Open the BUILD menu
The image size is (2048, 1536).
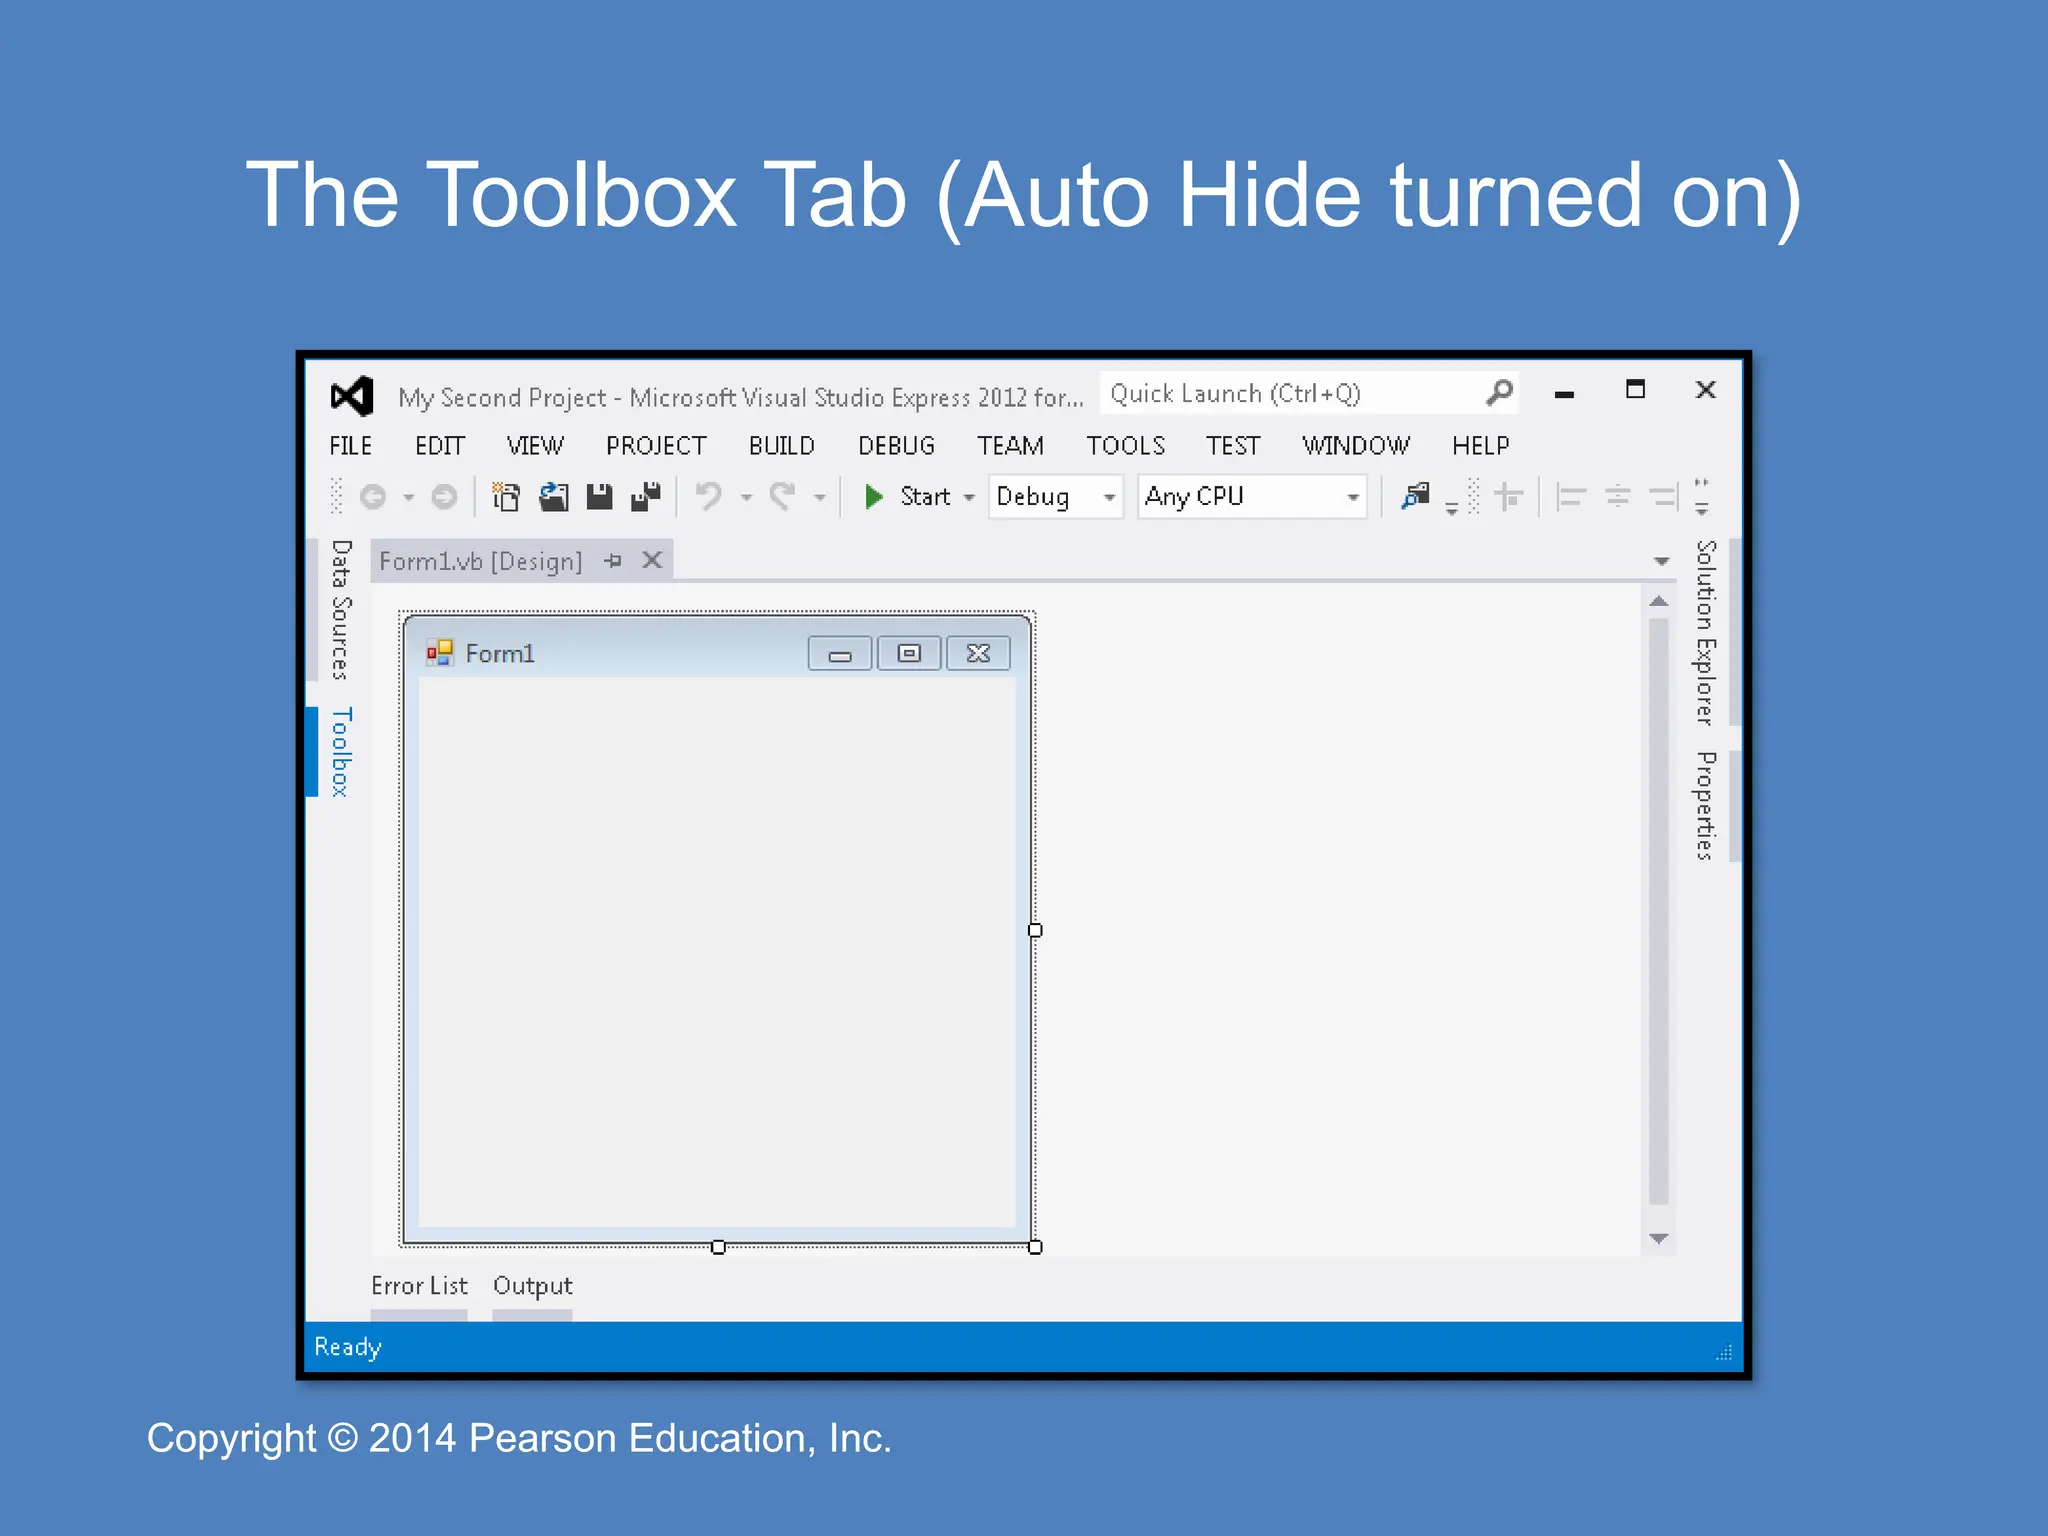[782, 446]
